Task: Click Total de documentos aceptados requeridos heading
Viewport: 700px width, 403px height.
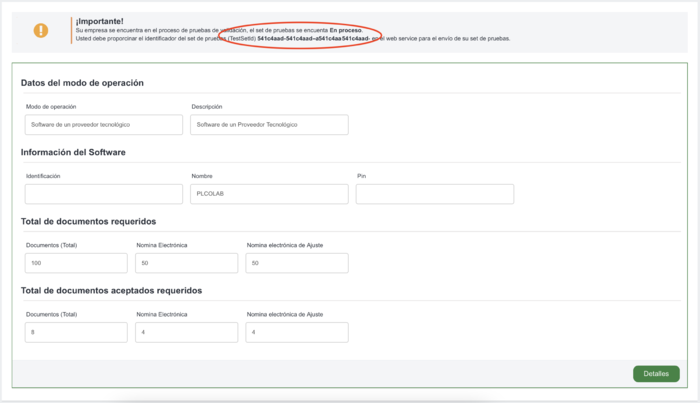Action: click(111, 290)
